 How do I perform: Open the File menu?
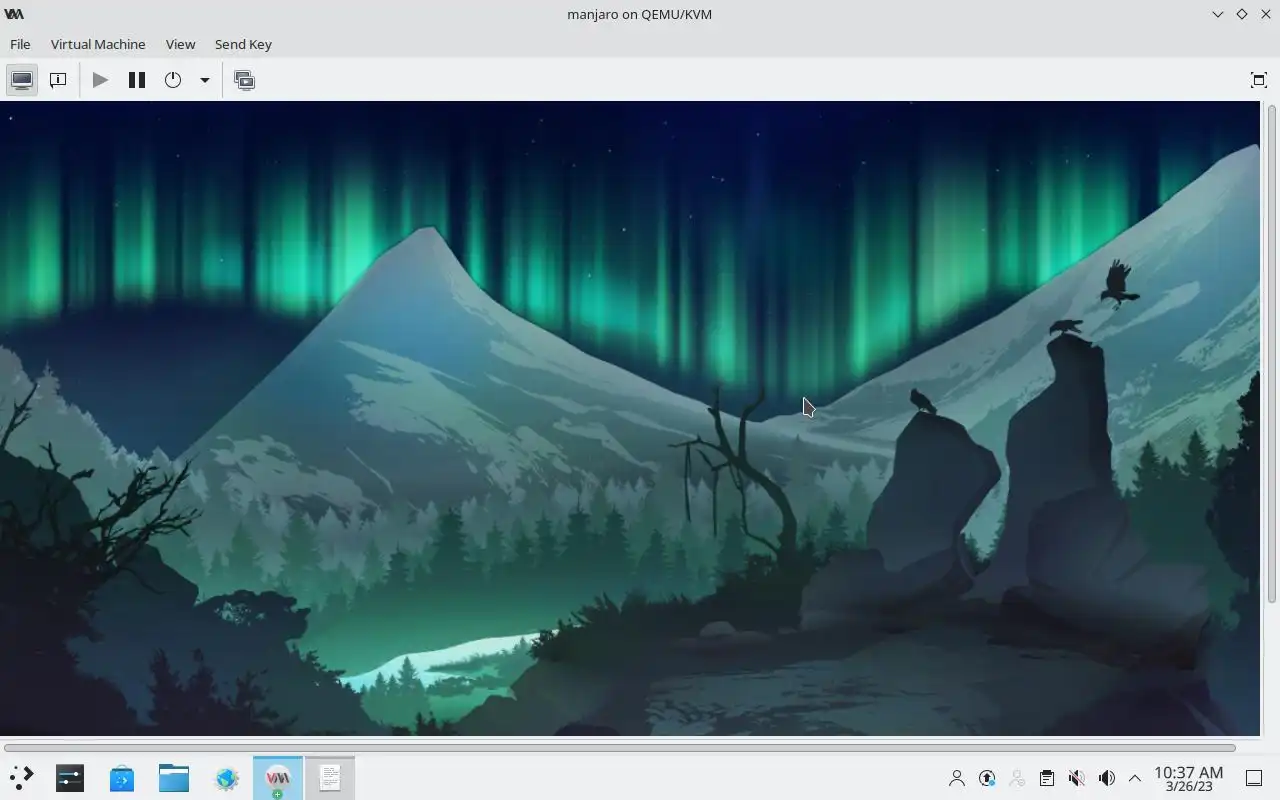(x=20, y=44)
